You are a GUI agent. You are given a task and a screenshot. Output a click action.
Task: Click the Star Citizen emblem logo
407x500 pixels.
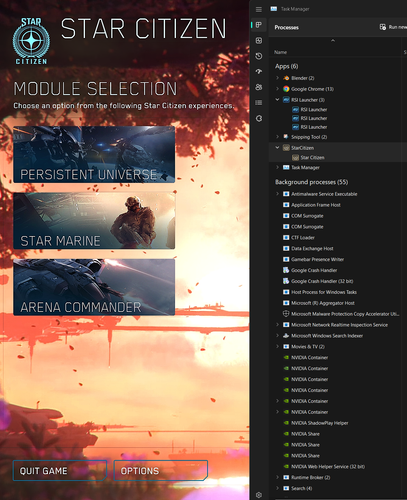pyautogui.click(x=31, y=41)
